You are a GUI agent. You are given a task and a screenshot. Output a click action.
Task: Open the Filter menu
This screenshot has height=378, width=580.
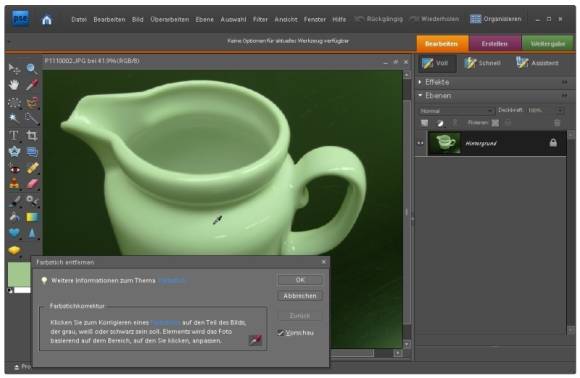pos(260,20)
